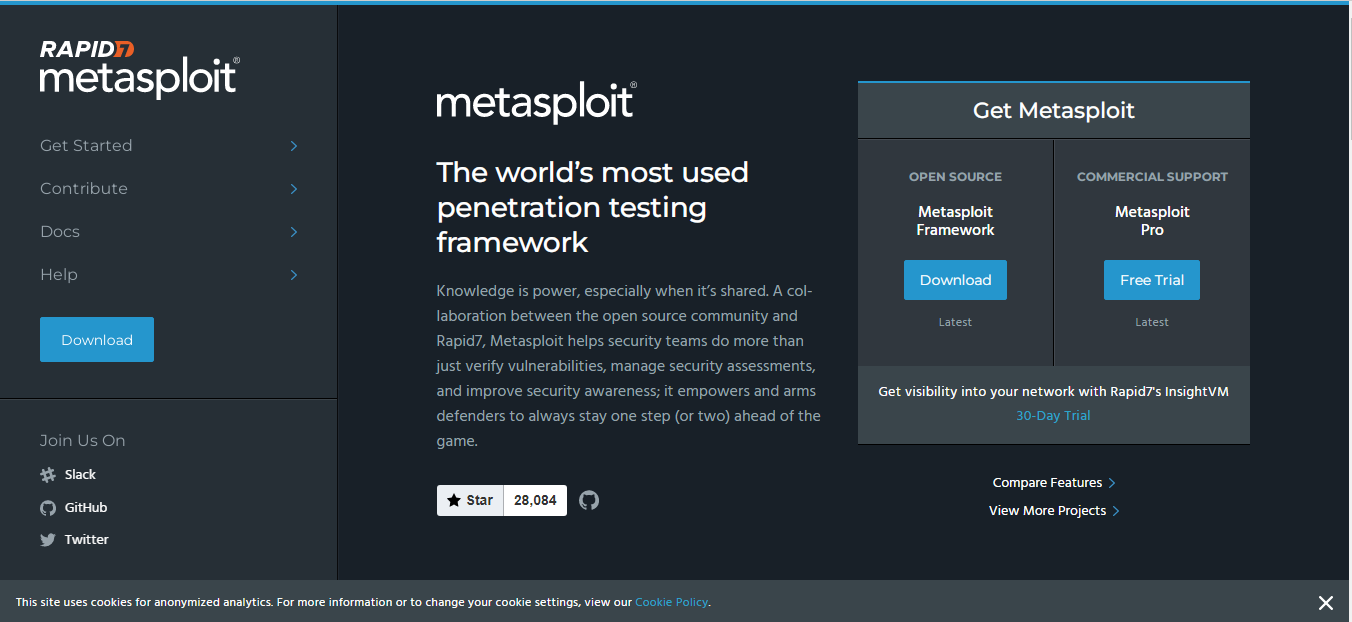
Task: Expand the Get Started chevron
Action: 294,146
